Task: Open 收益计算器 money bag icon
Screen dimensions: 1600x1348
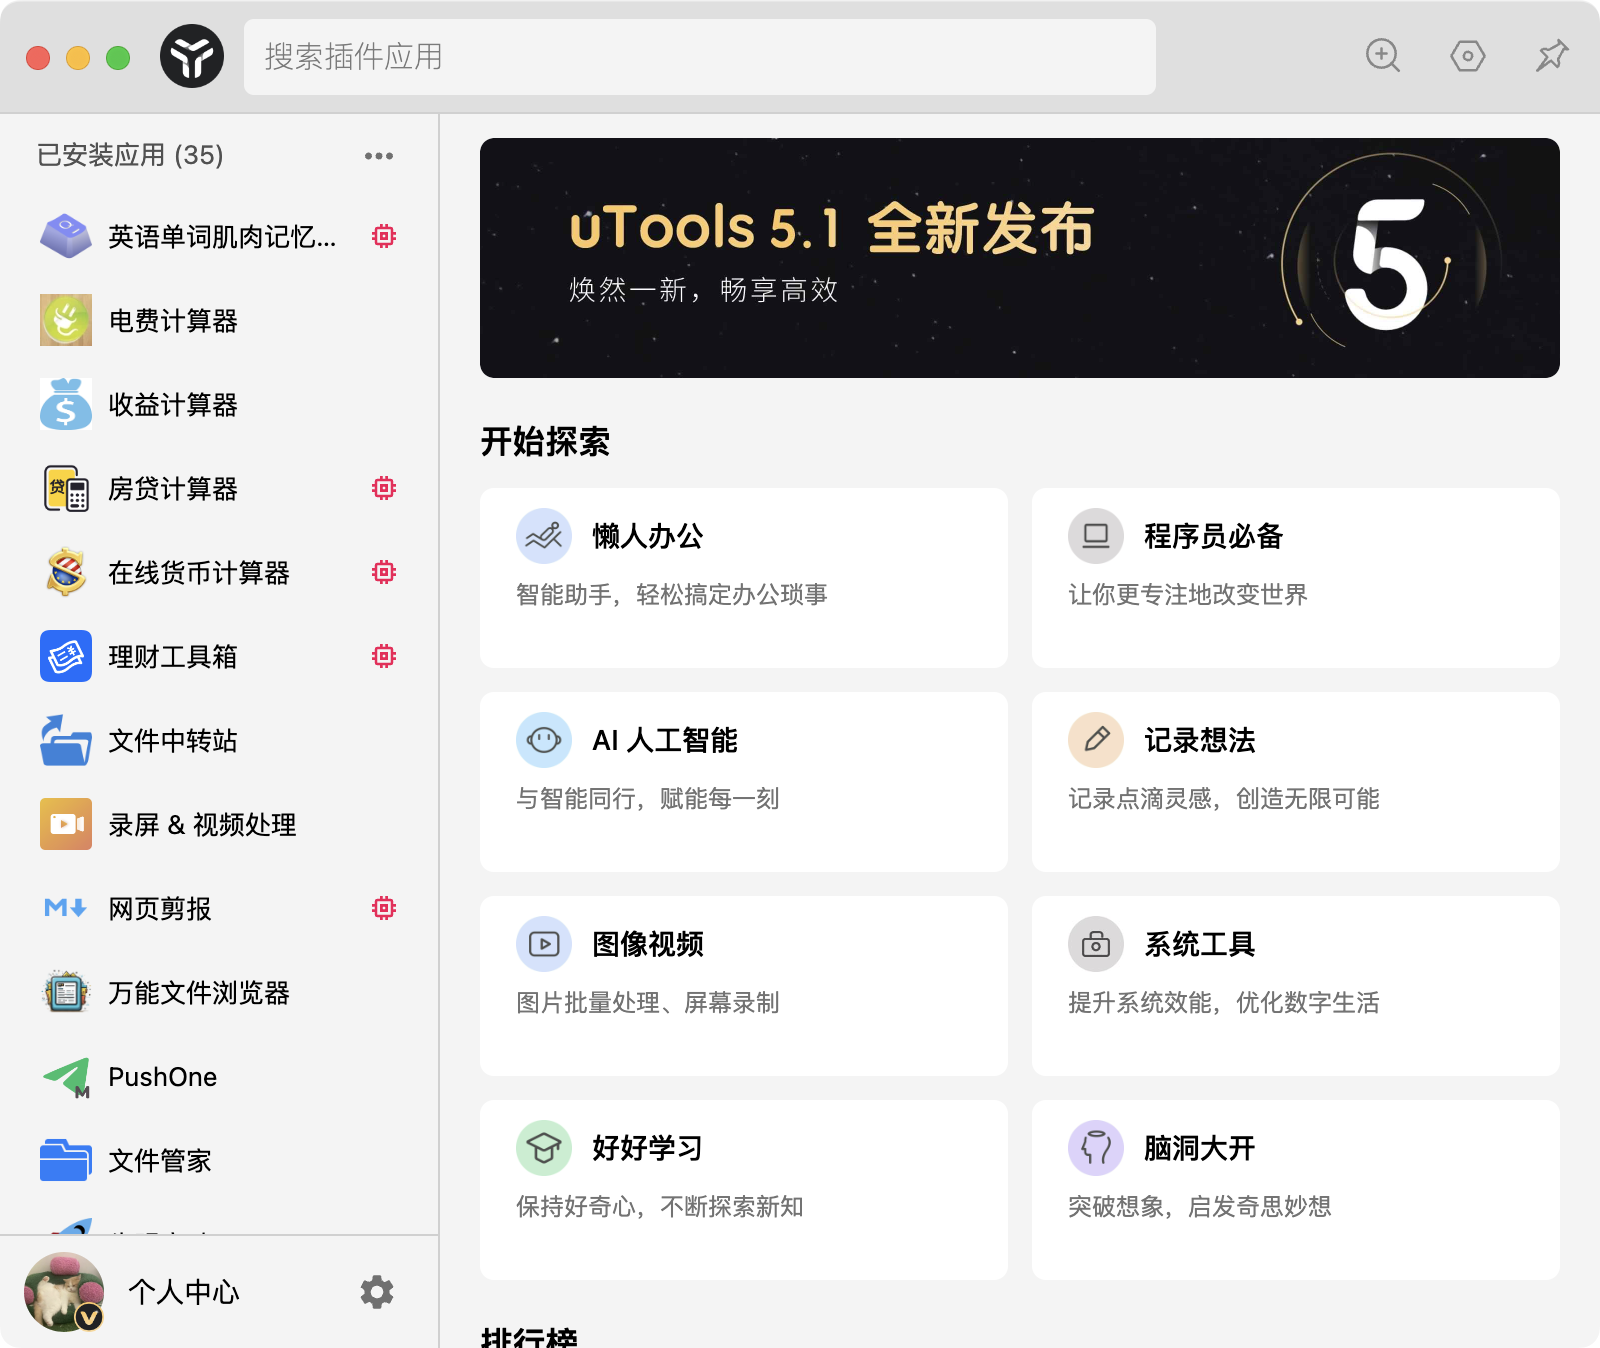Action: (x=66, y=404)
